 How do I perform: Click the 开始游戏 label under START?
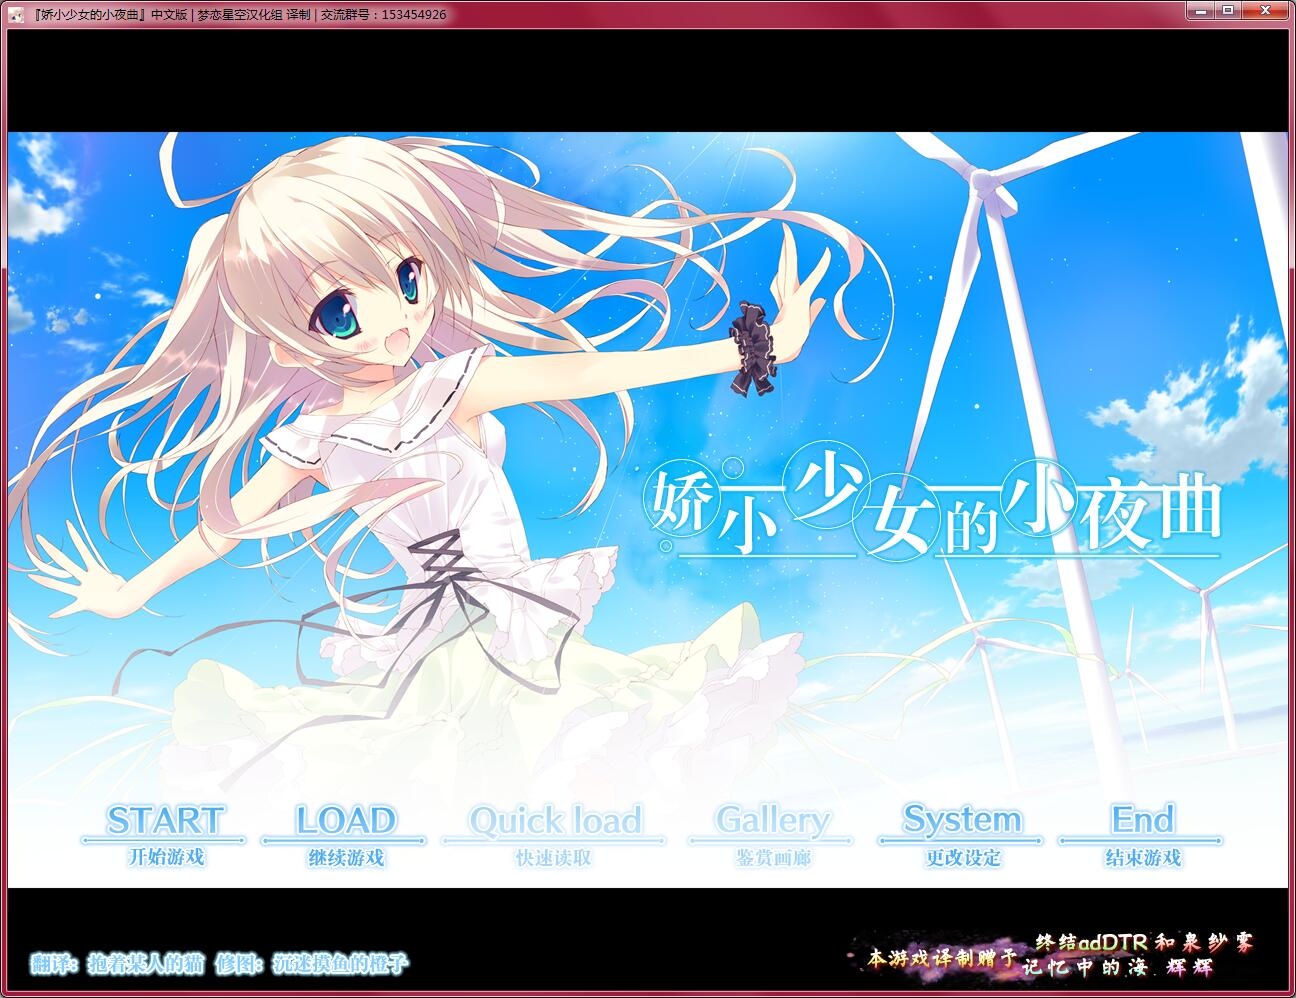click(168, 858)
